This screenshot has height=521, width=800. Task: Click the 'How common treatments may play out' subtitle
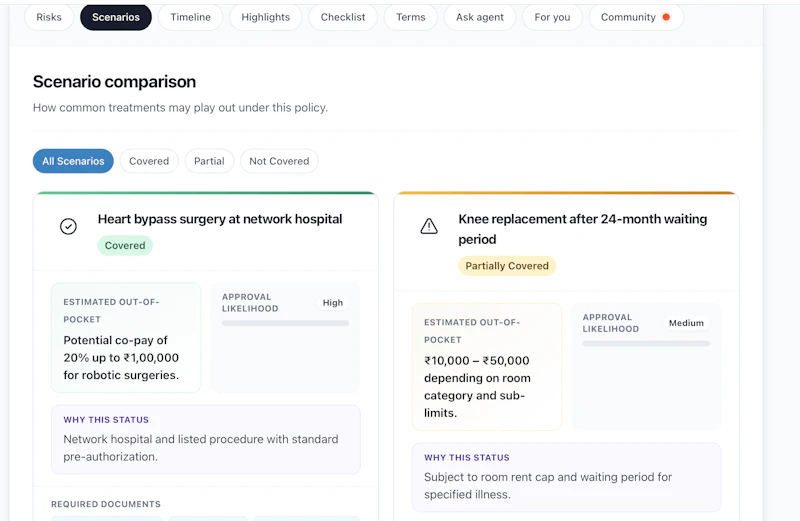coord(180,108)
